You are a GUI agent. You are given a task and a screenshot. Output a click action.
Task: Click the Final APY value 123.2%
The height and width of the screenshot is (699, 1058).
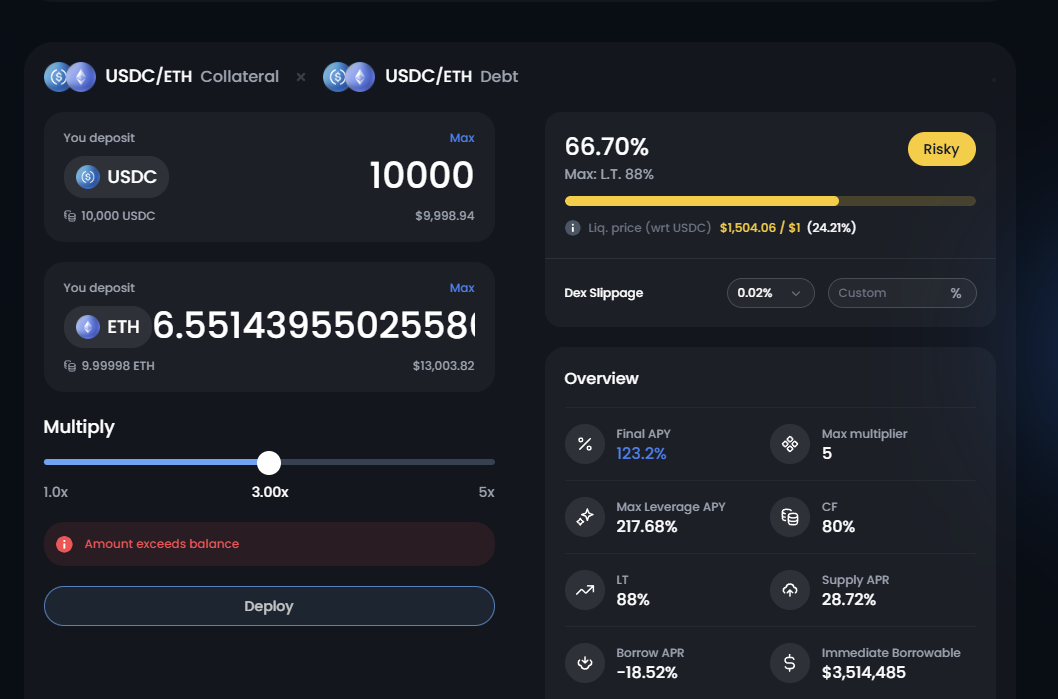pyautogui.click(x=641, y=453)
